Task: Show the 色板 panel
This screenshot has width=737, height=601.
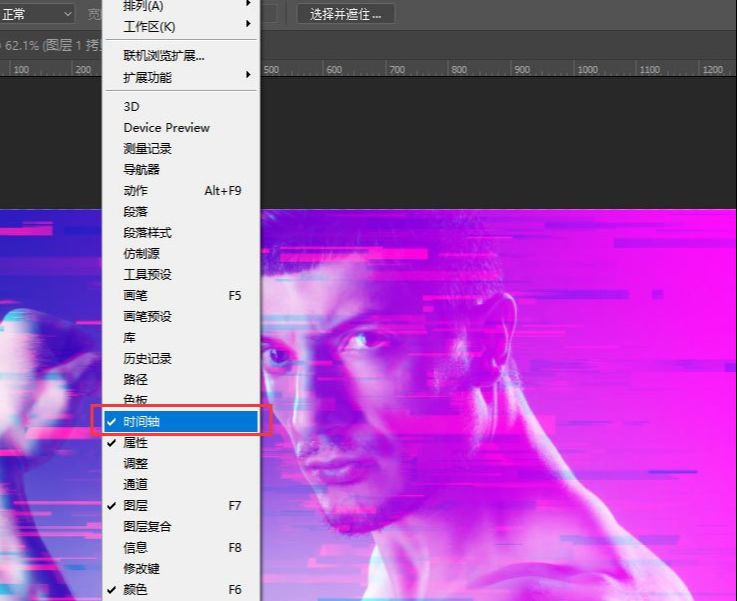Action: [181, 400]
